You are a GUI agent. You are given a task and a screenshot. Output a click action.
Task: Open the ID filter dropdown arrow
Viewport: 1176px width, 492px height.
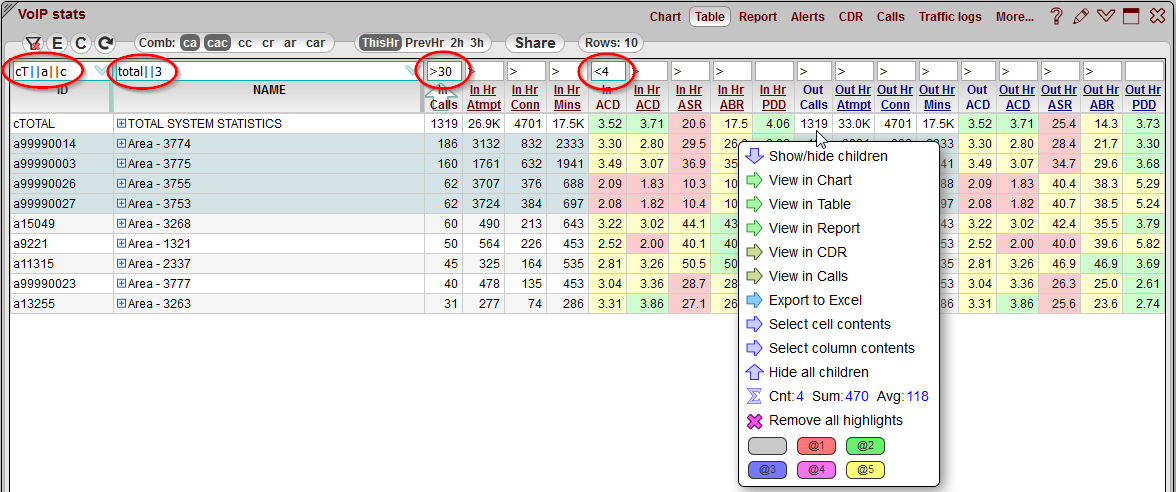pyautogui.click(x=100, y=72)
